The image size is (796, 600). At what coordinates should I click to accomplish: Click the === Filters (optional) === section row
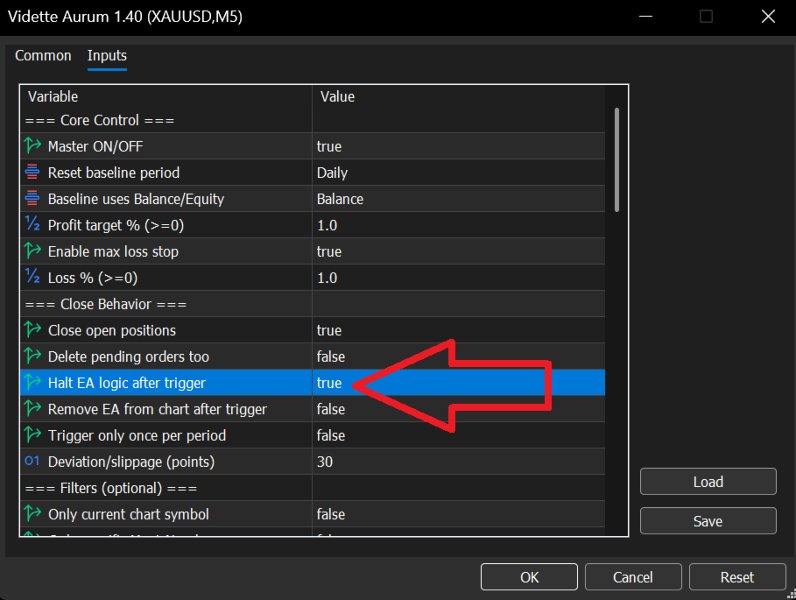point(312,488)
